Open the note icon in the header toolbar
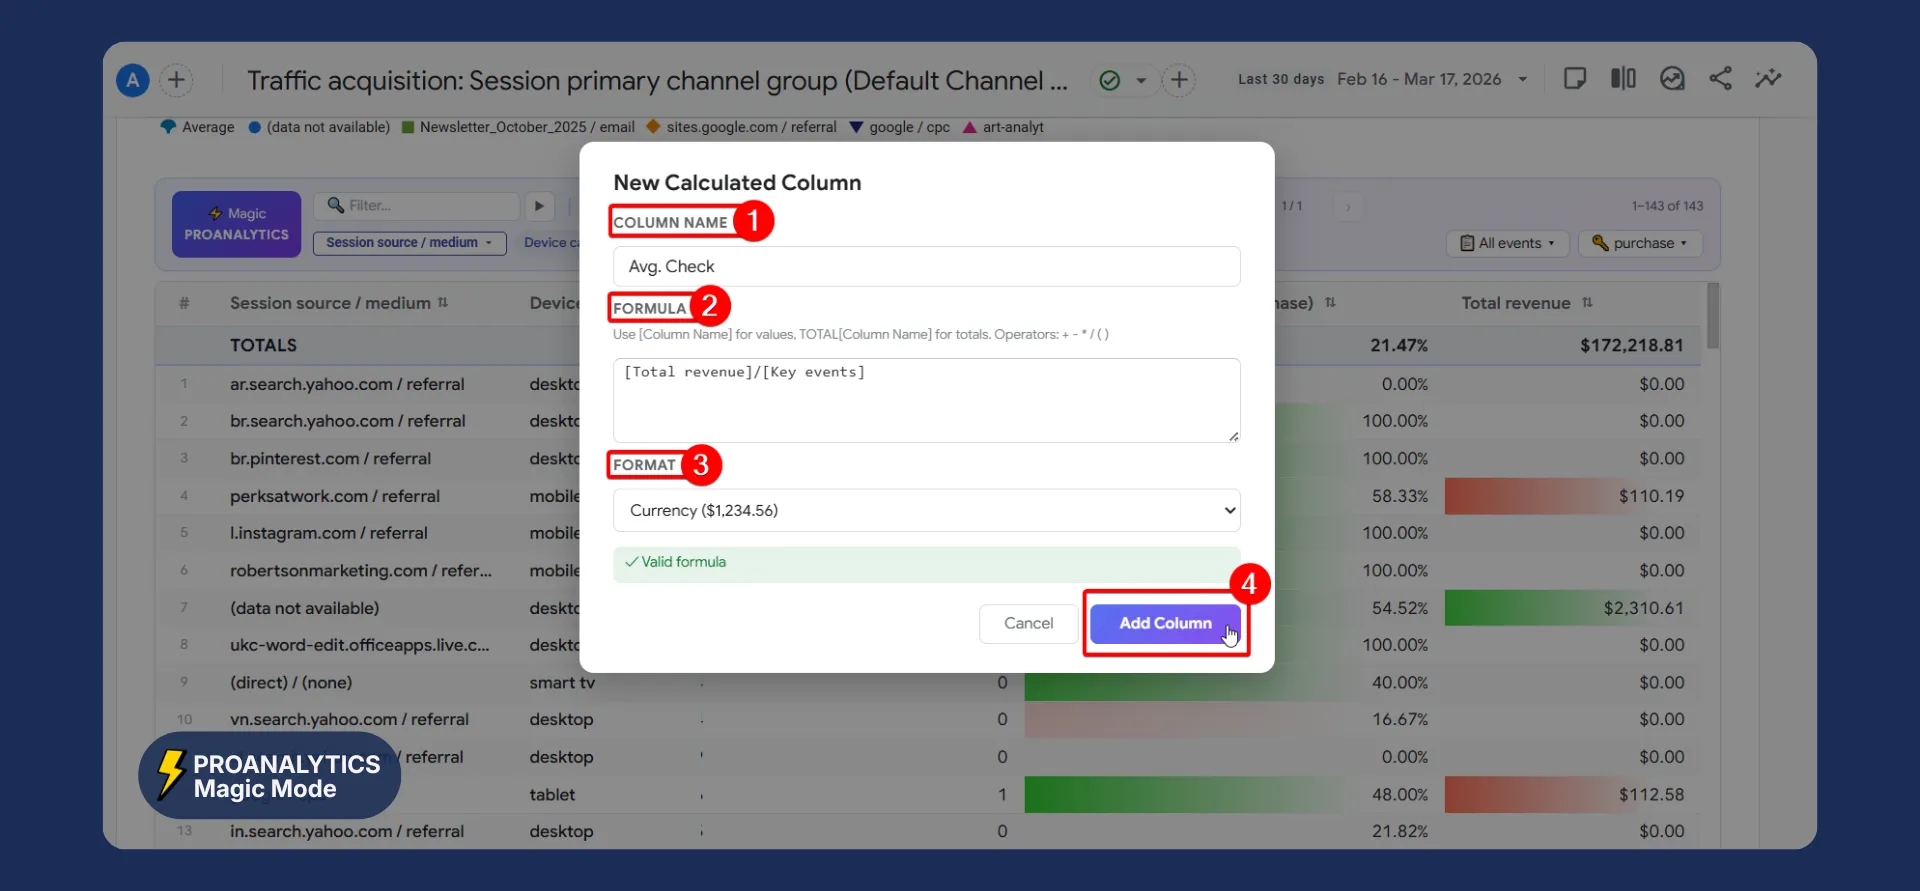This screenshot has height=891, width=1920. [x=1575, y=78]
